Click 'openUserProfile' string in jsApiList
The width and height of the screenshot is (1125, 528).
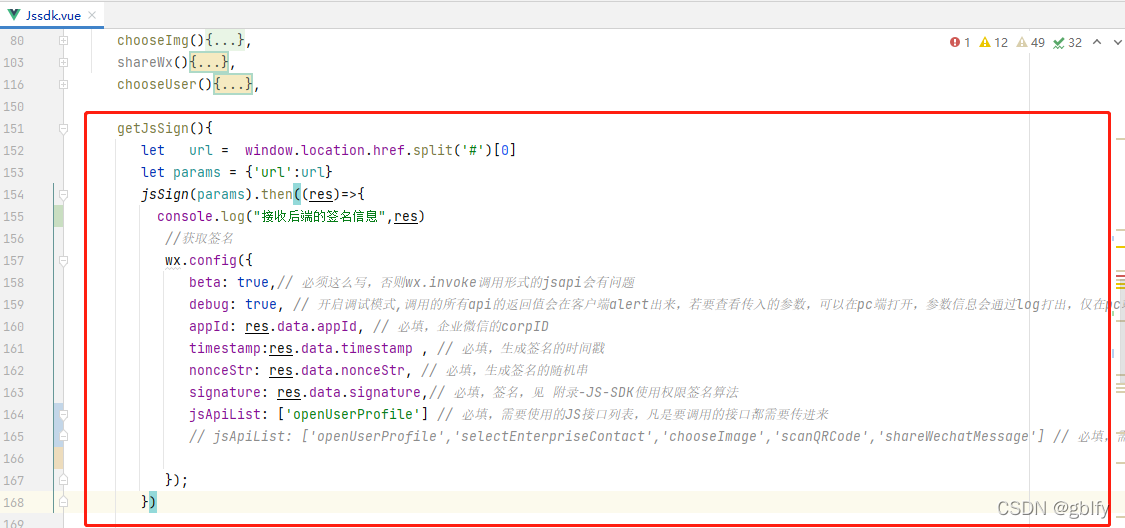(x=353, y=415)
